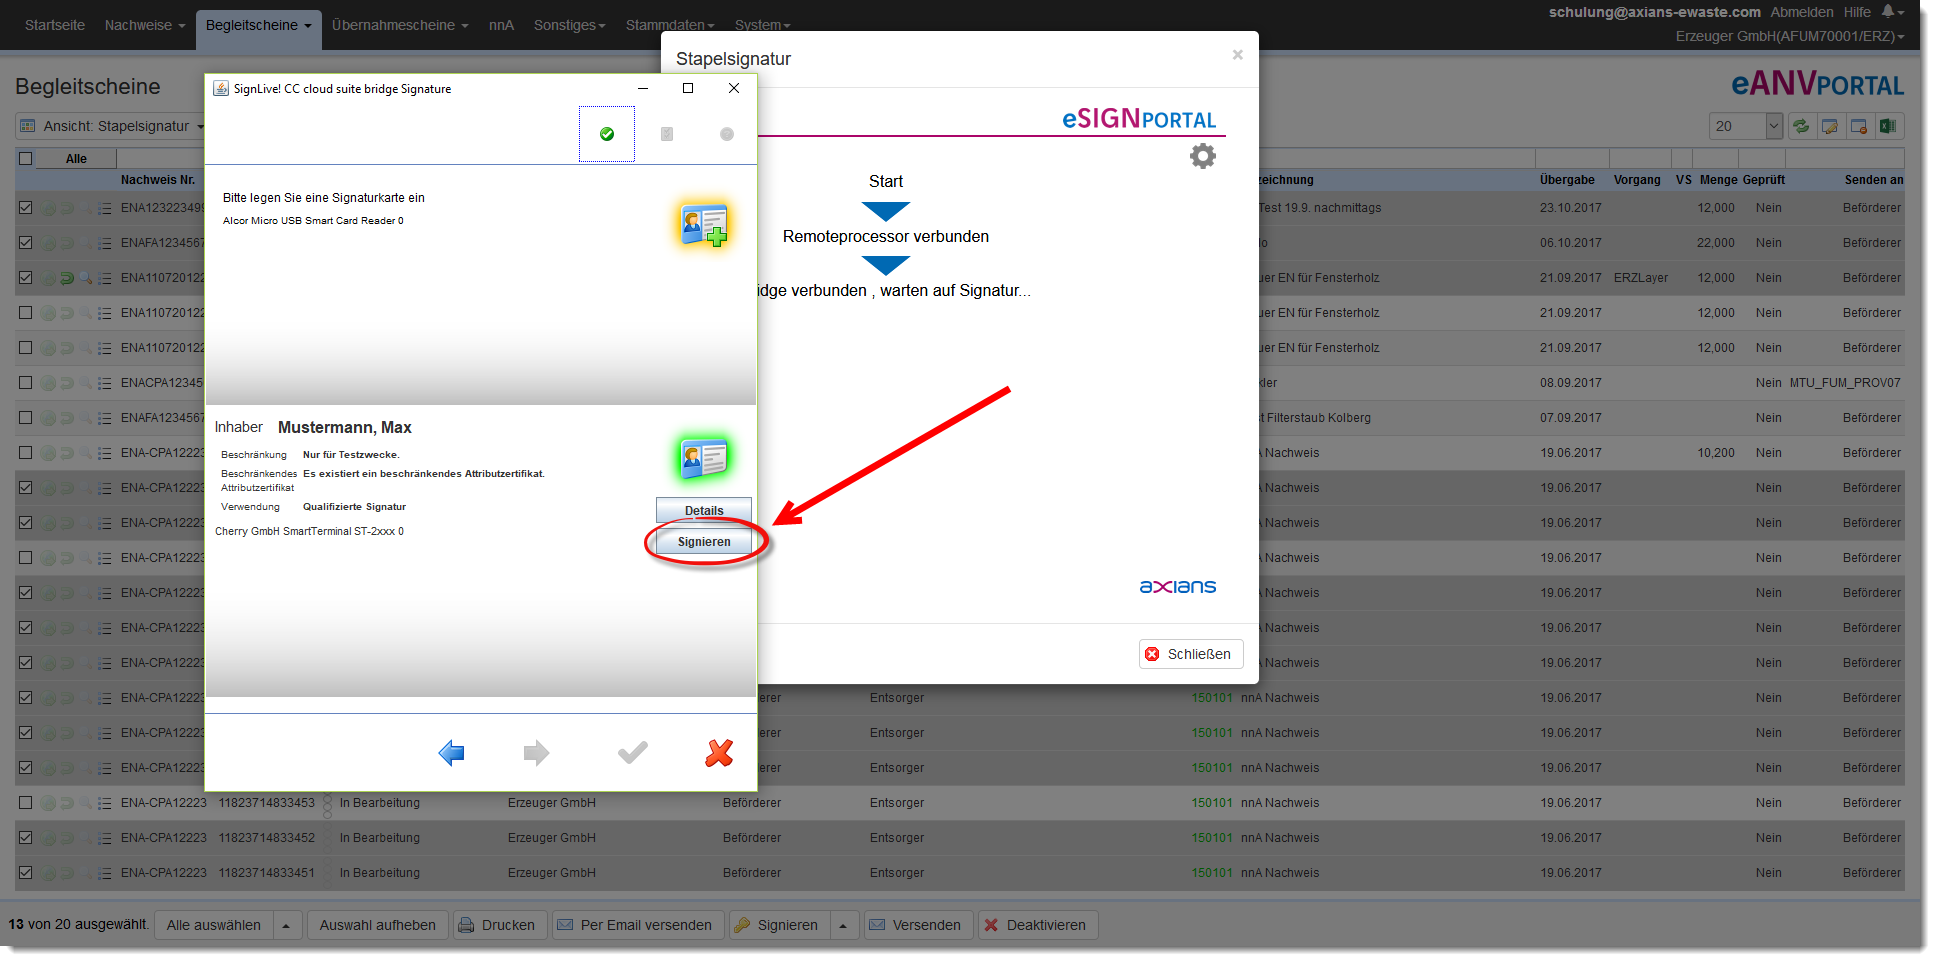
Task: Click the grey forward arrow in SignLive
Action: coord(536,753)
